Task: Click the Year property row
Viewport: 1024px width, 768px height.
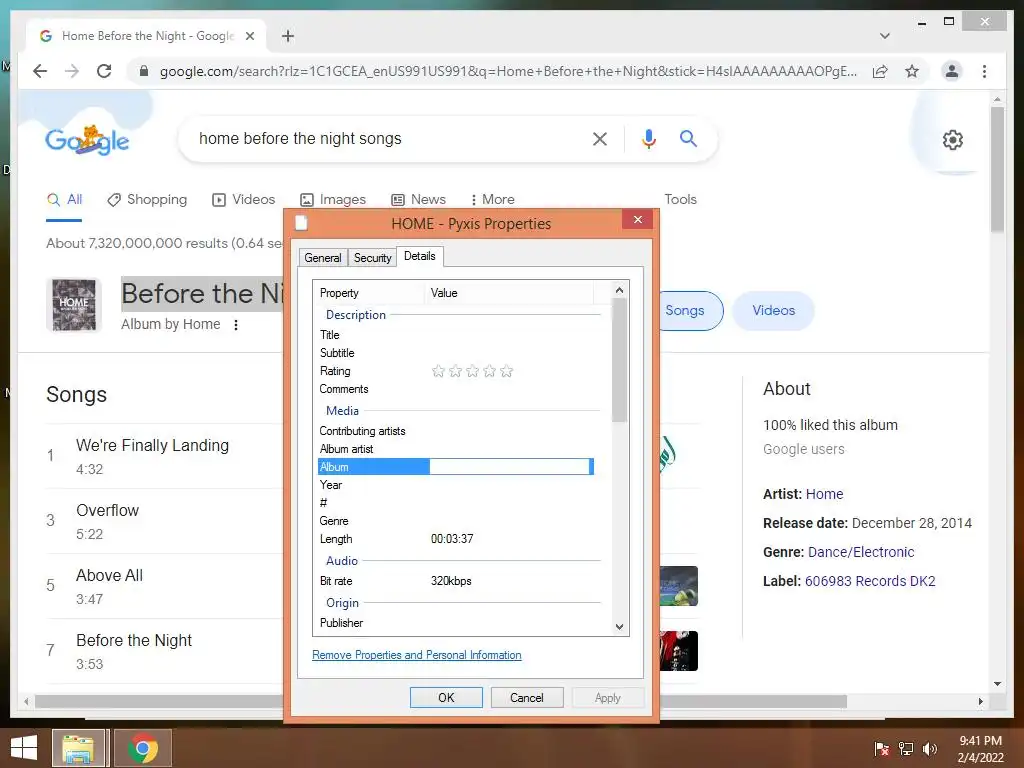Action: [x=455, y=485]
